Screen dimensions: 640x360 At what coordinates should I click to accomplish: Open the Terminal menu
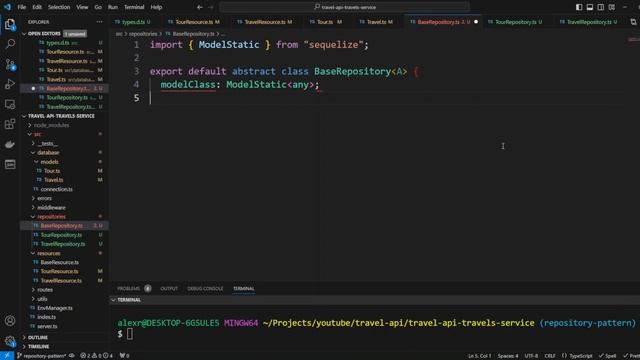(134, 7)
